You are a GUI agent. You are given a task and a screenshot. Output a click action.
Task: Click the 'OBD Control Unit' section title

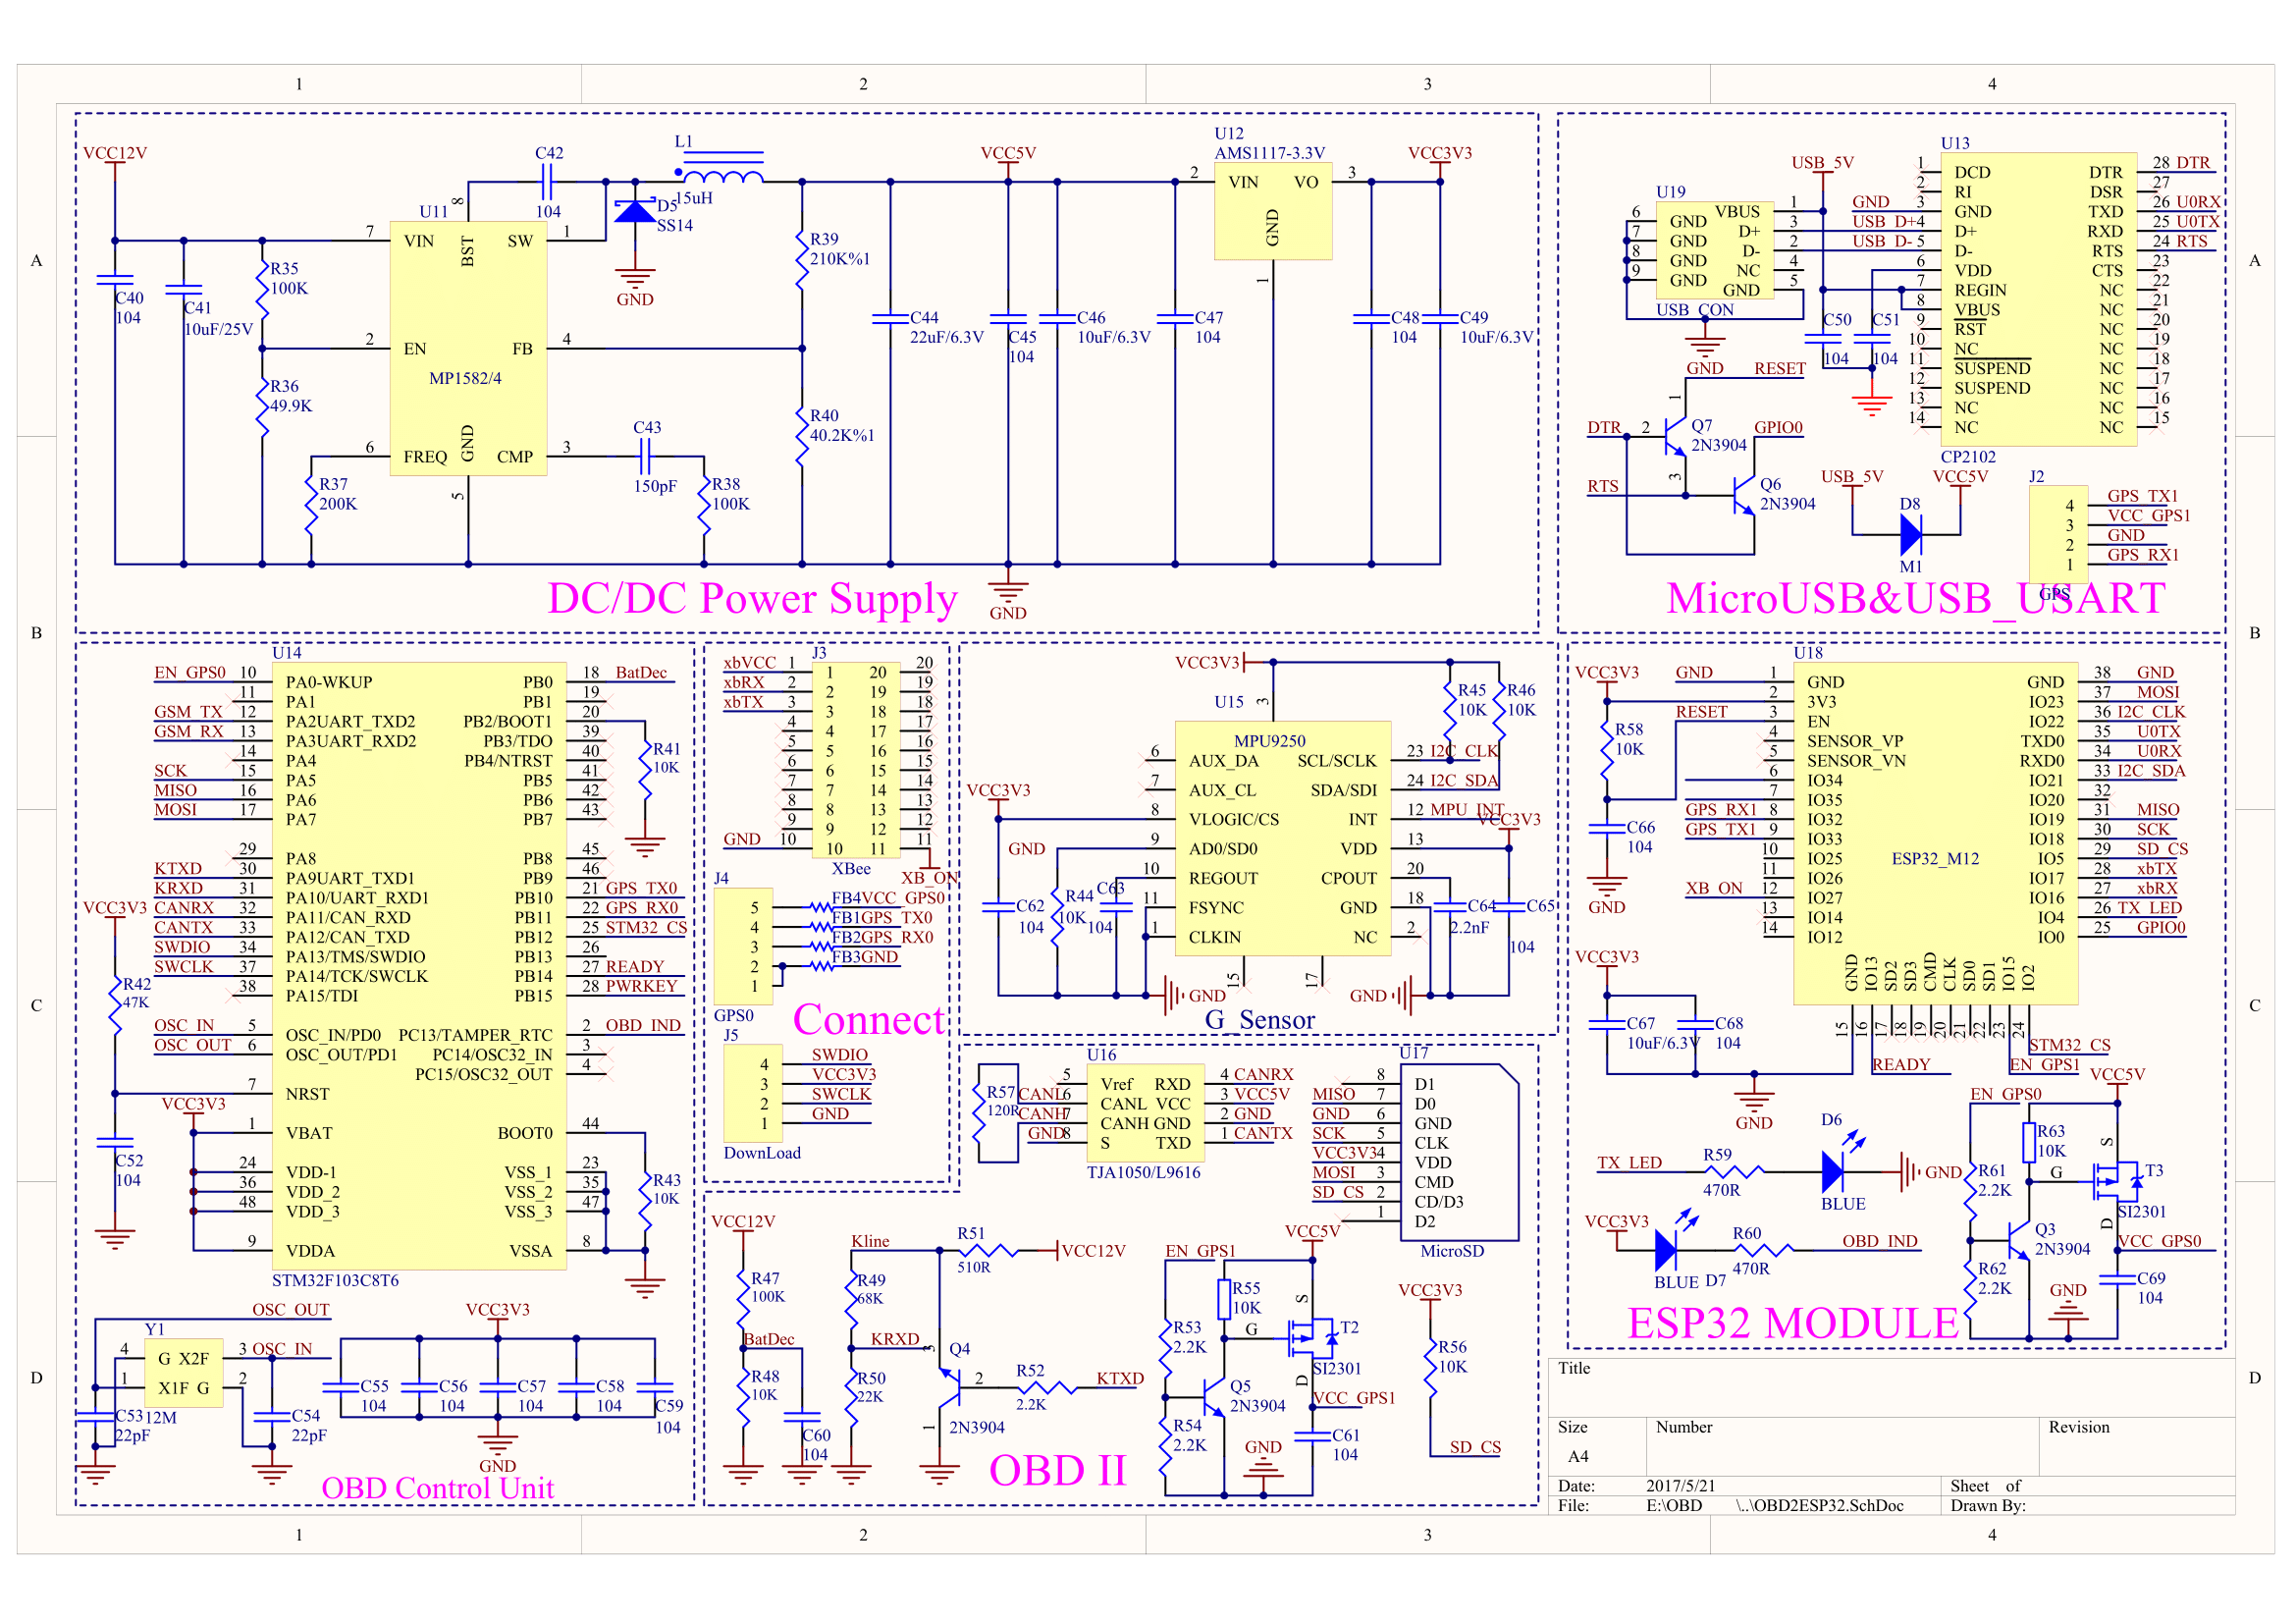437,1488
